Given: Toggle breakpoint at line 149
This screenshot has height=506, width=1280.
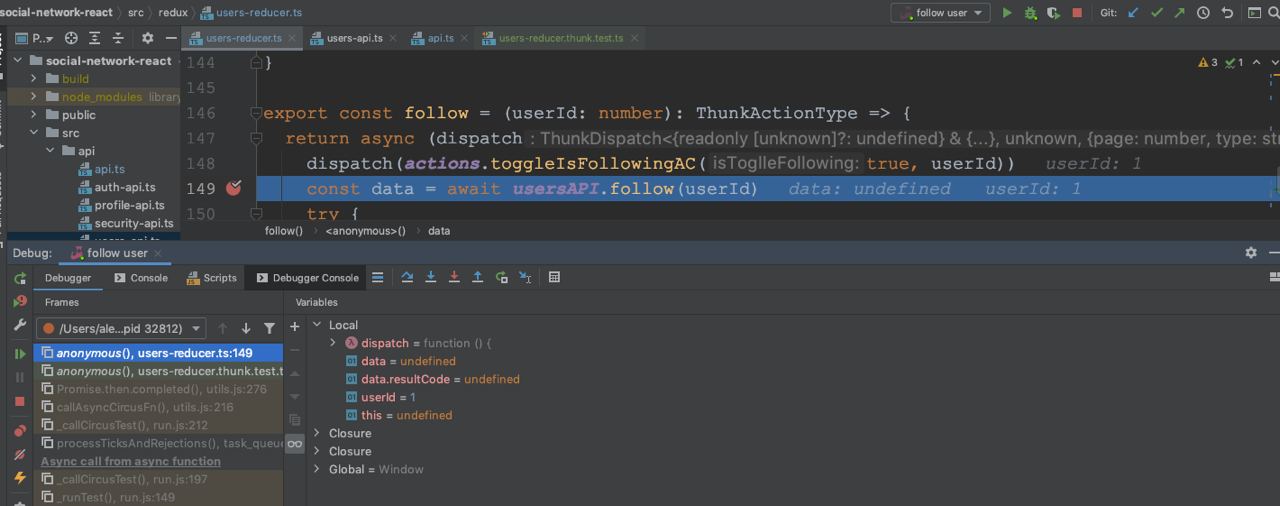Looking at the screenshot, I should point(233,188).
